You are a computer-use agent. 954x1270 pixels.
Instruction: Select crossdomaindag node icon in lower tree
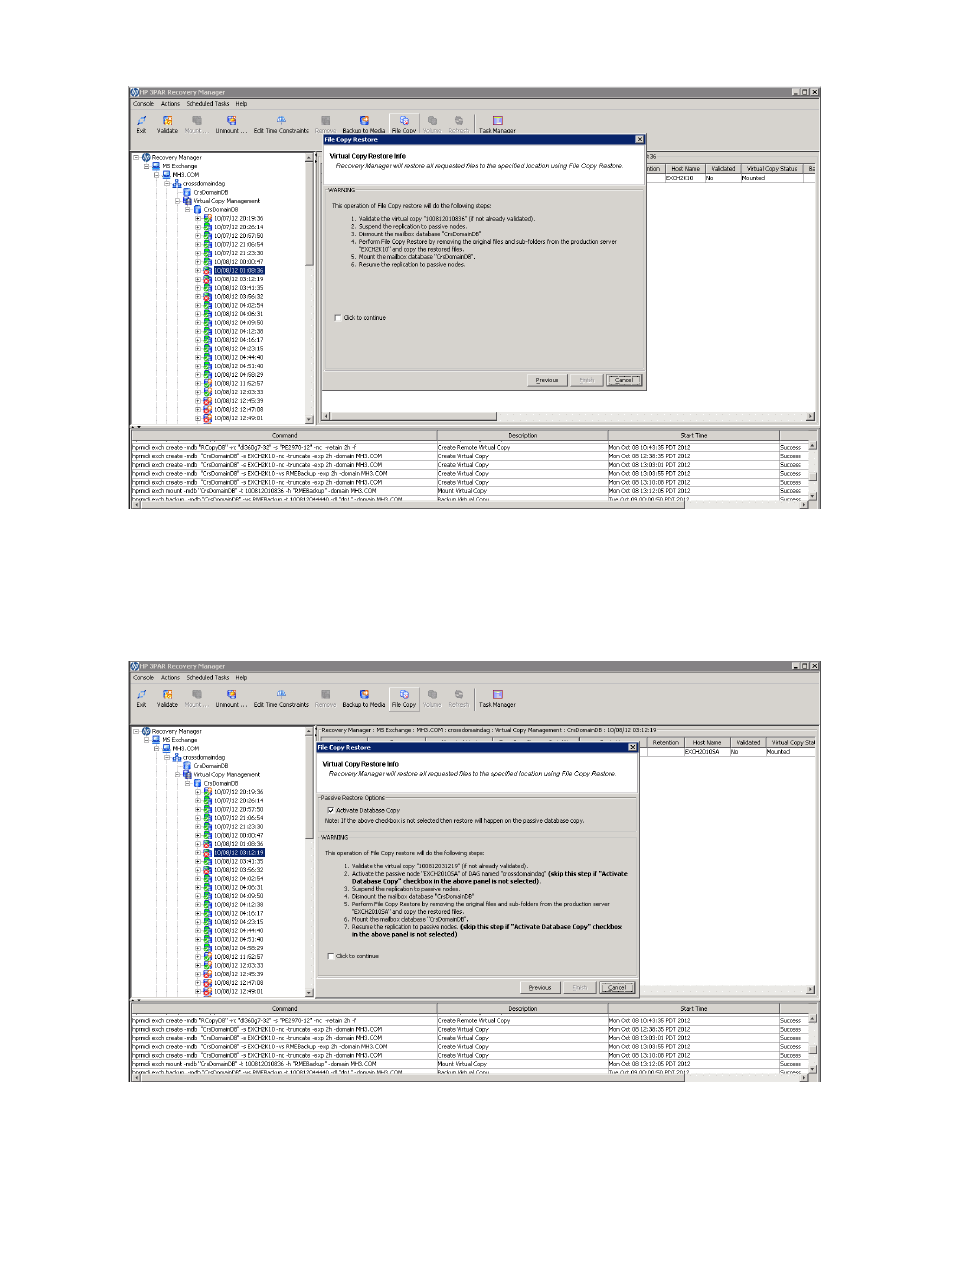click(176, 757)
